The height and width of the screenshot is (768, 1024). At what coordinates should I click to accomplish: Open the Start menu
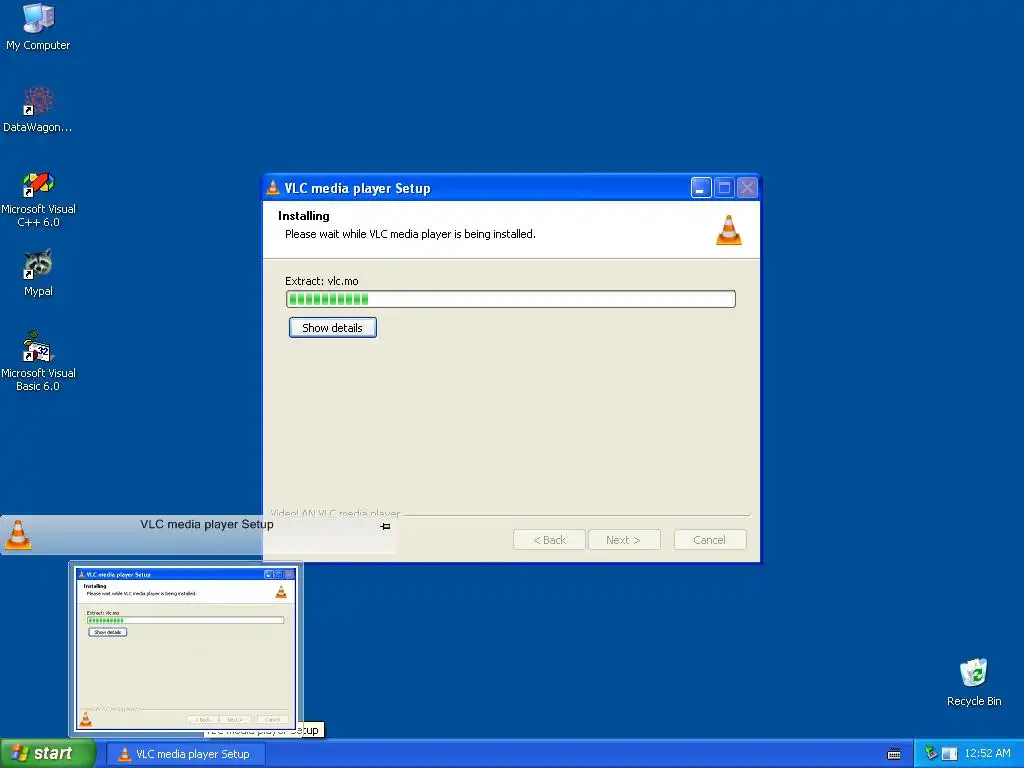tap(48, 754)
